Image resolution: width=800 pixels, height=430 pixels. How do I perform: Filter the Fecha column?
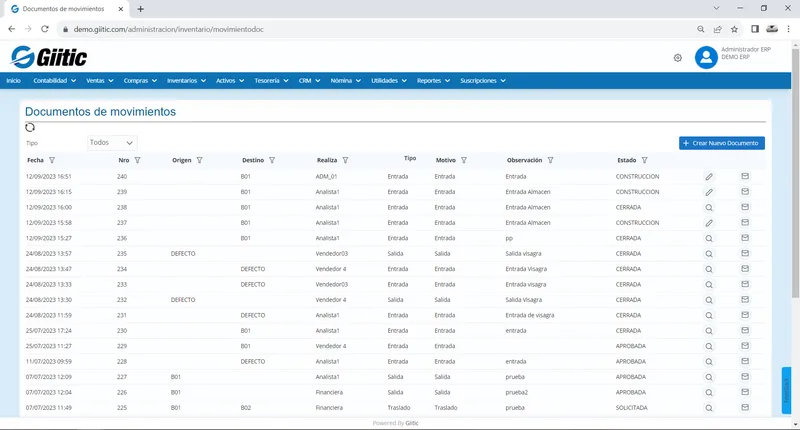52,160
